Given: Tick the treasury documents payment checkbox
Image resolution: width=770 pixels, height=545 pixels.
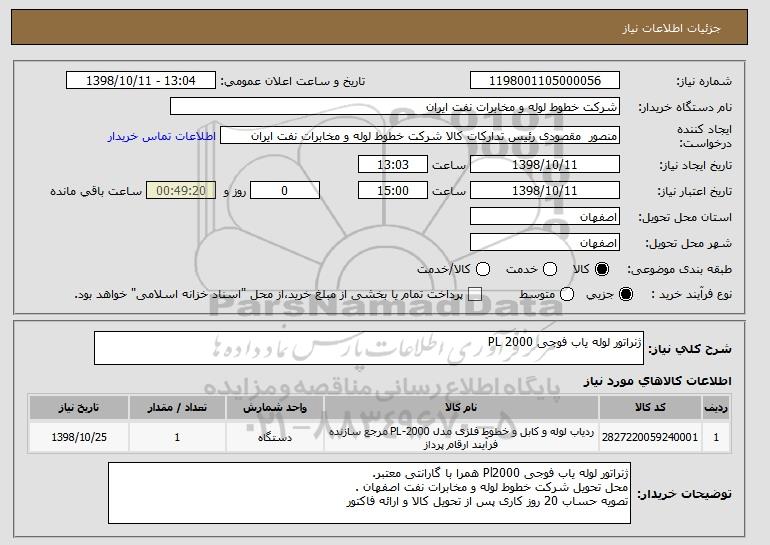Looking at the screenshot, I should [474, 295].
